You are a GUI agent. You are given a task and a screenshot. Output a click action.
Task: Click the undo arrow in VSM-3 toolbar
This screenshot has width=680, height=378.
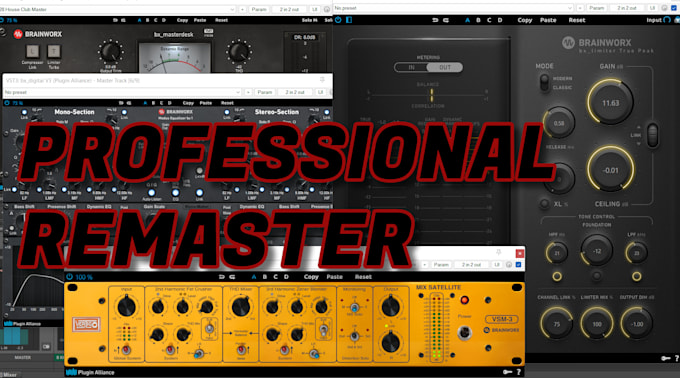[x=222, y=277]
